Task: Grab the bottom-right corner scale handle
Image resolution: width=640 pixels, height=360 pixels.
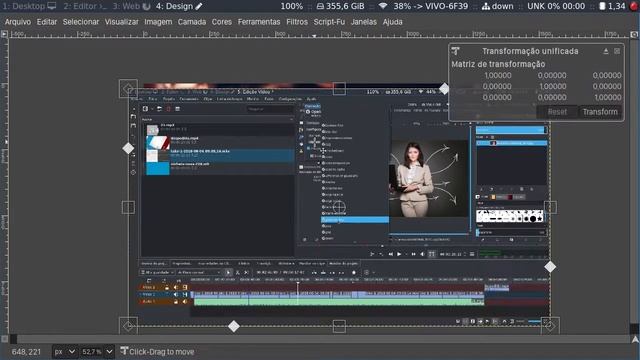Action: click(550, 326)
